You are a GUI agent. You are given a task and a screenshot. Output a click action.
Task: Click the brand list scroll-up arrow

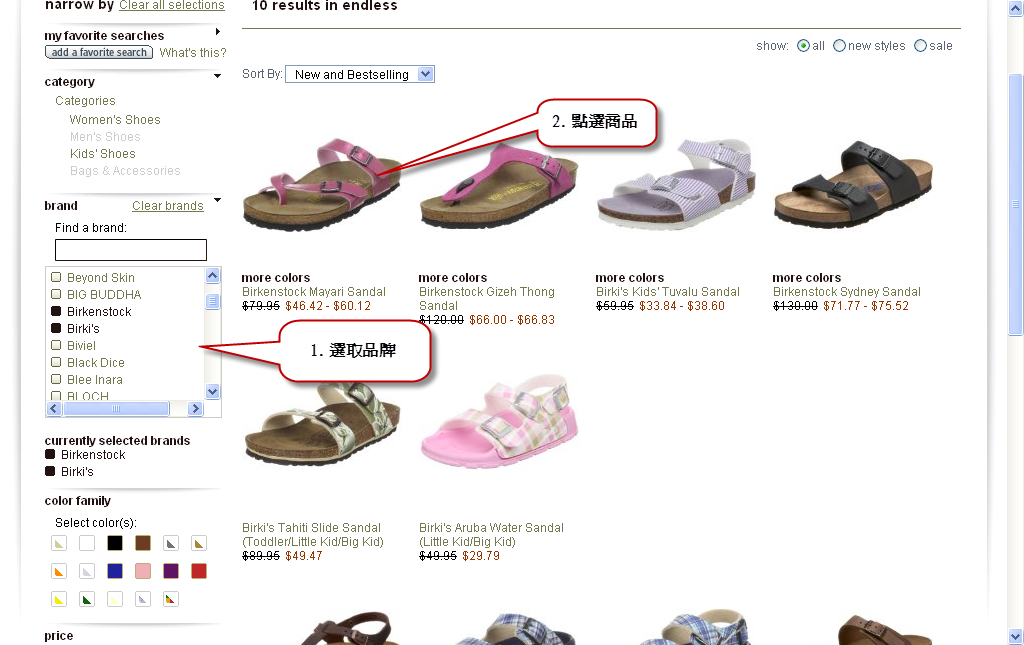pos(212,275)
